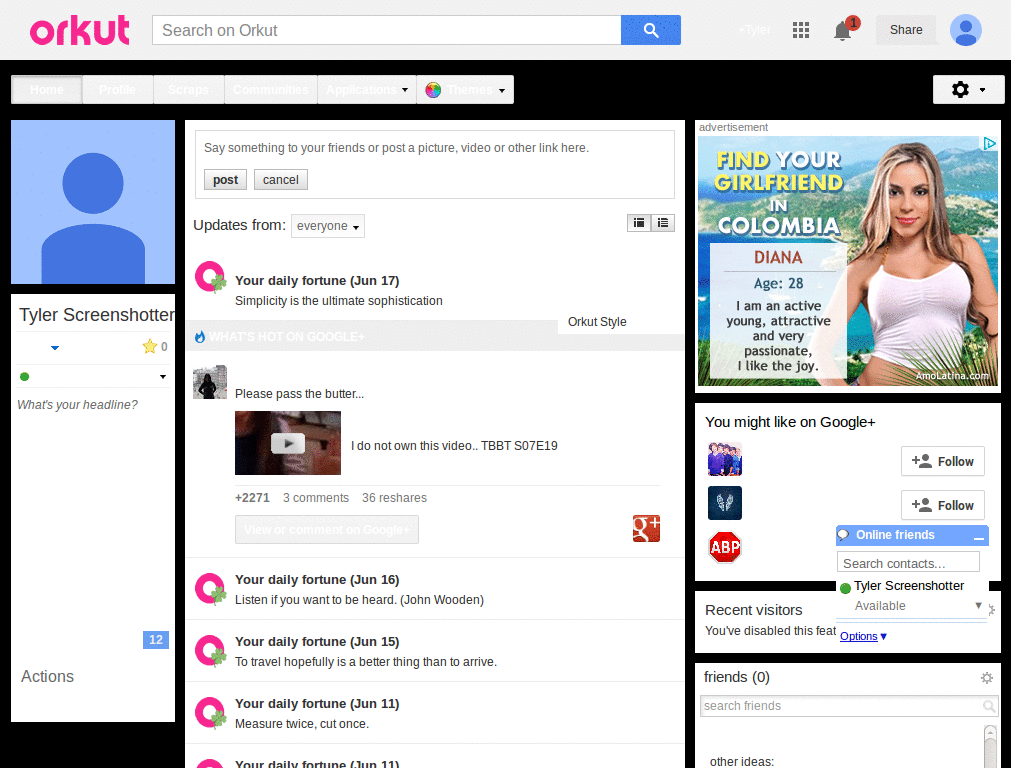Click the blue search magnifier button
This screenshot has width=1024, height=768.
click(650, 30)
